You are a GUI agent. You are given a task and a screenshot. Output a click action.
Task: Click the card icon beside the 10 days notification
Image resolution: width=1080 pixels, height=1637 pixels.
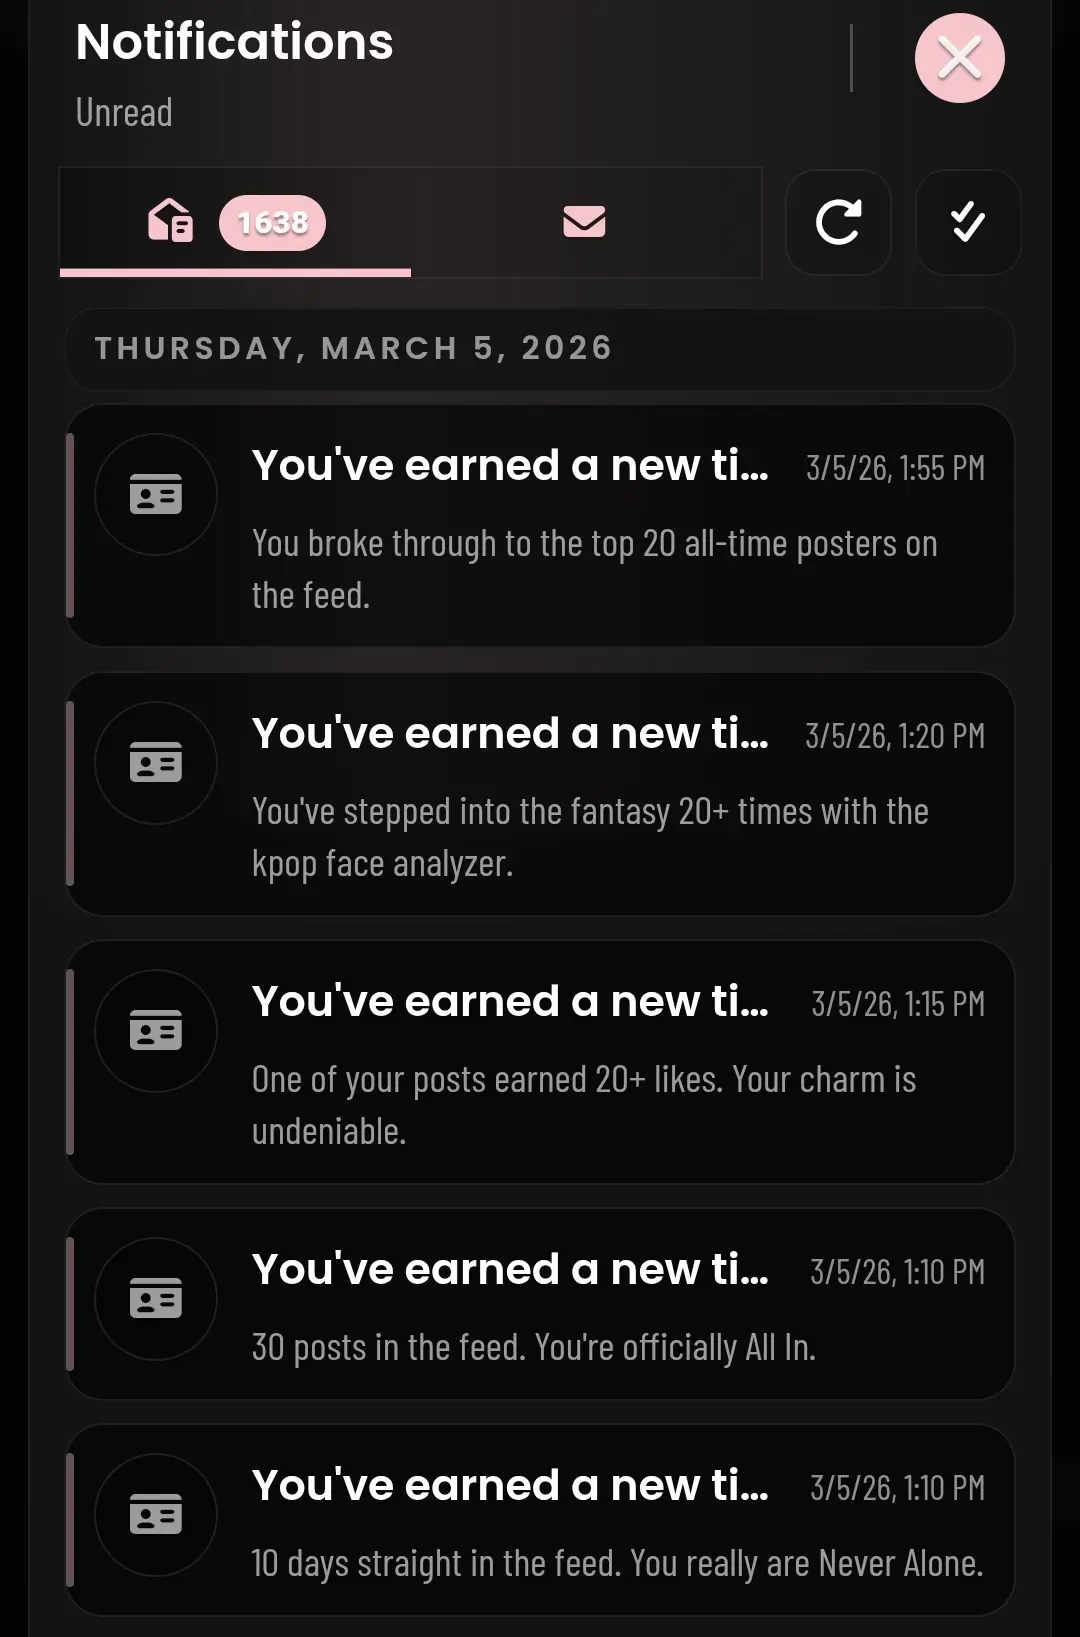(x=156, y=1515)
